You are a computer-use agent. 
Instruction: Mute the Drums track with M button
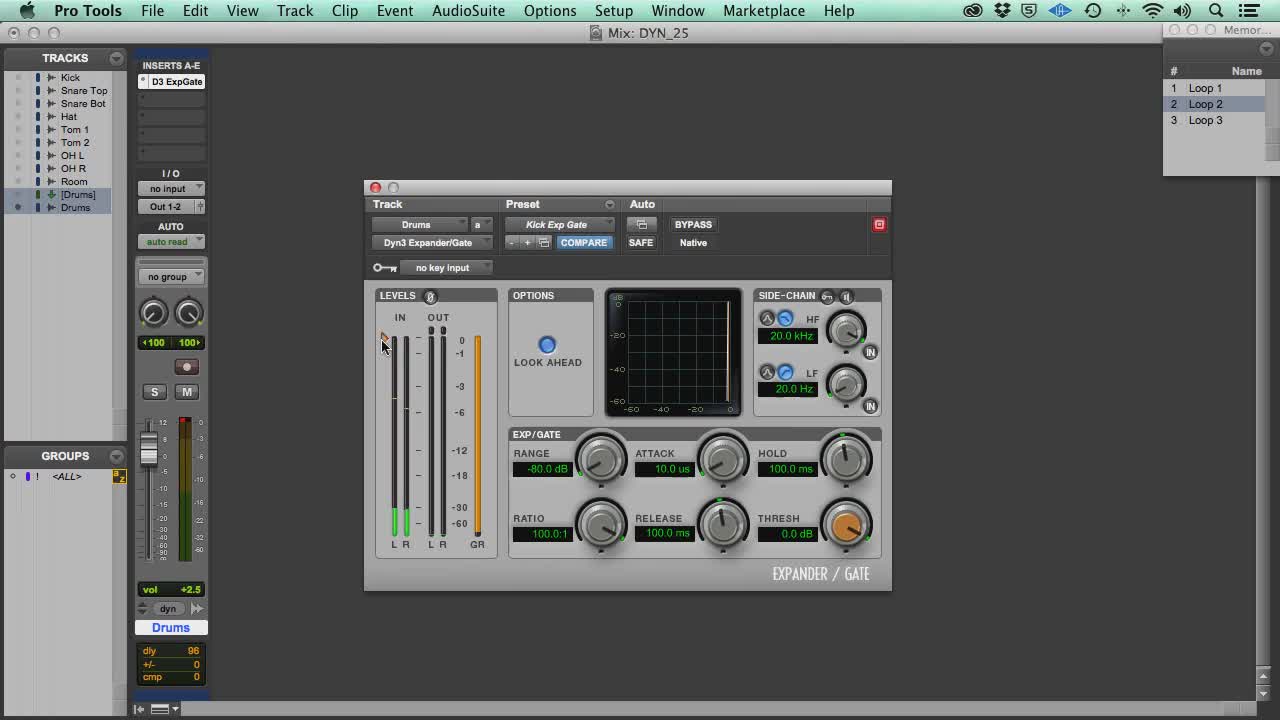pos(186,392)
